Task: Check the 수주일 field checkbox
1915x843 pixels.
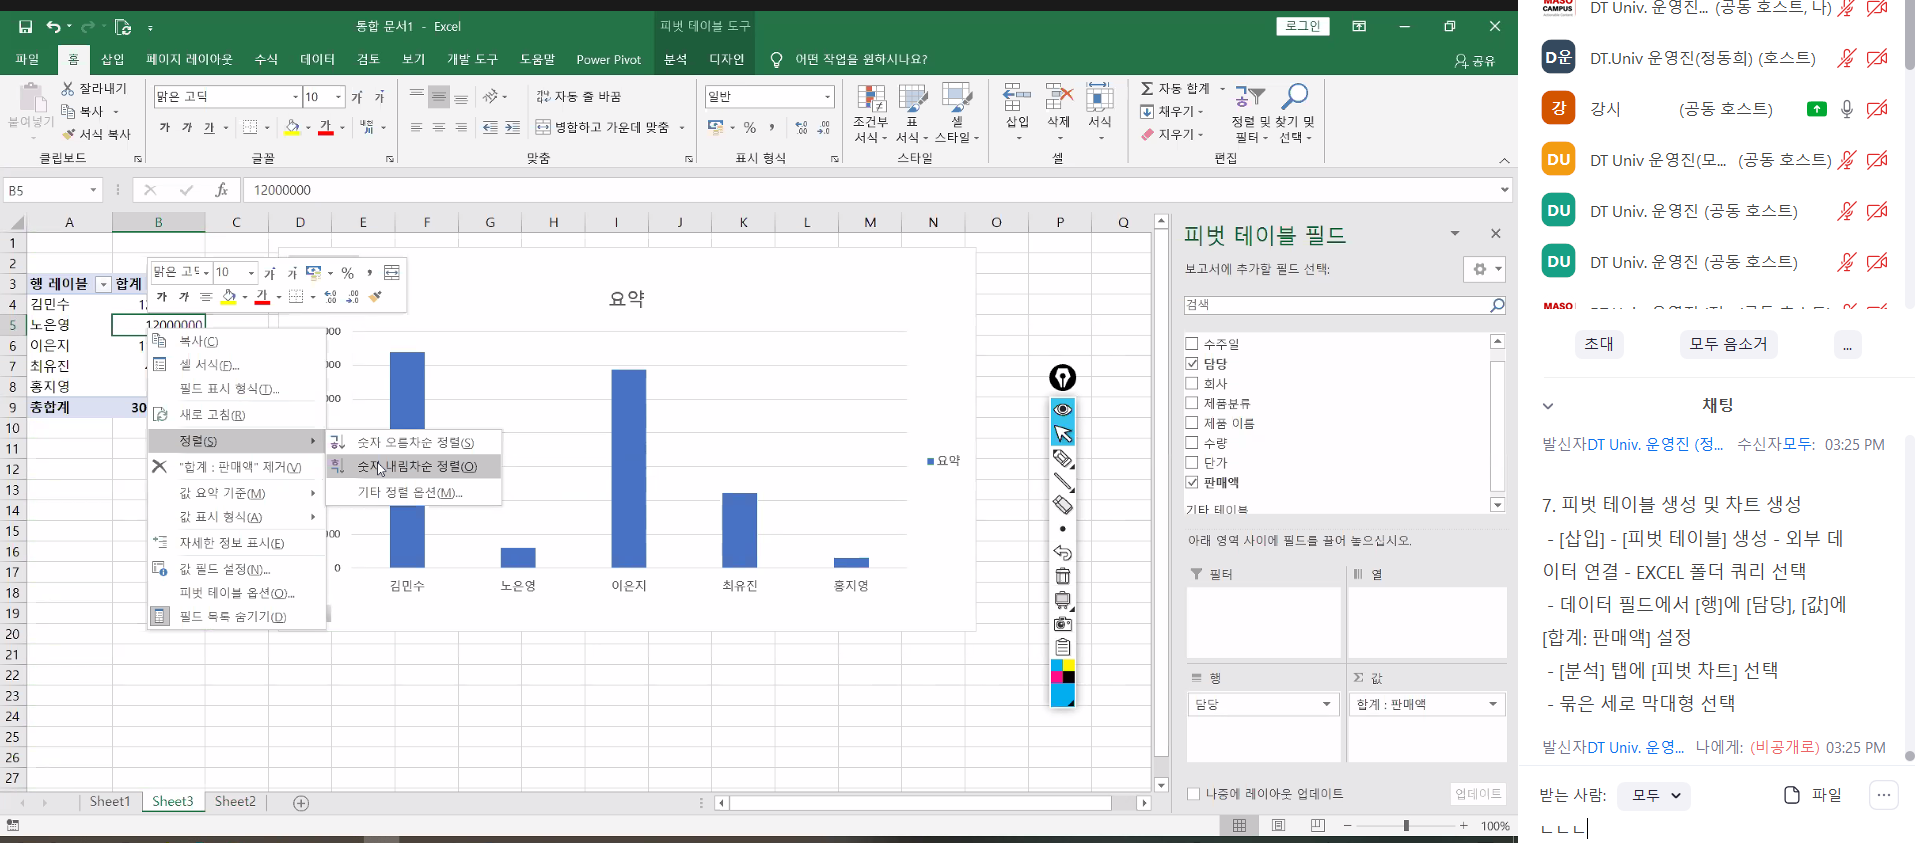Action: pos(1192,344)
